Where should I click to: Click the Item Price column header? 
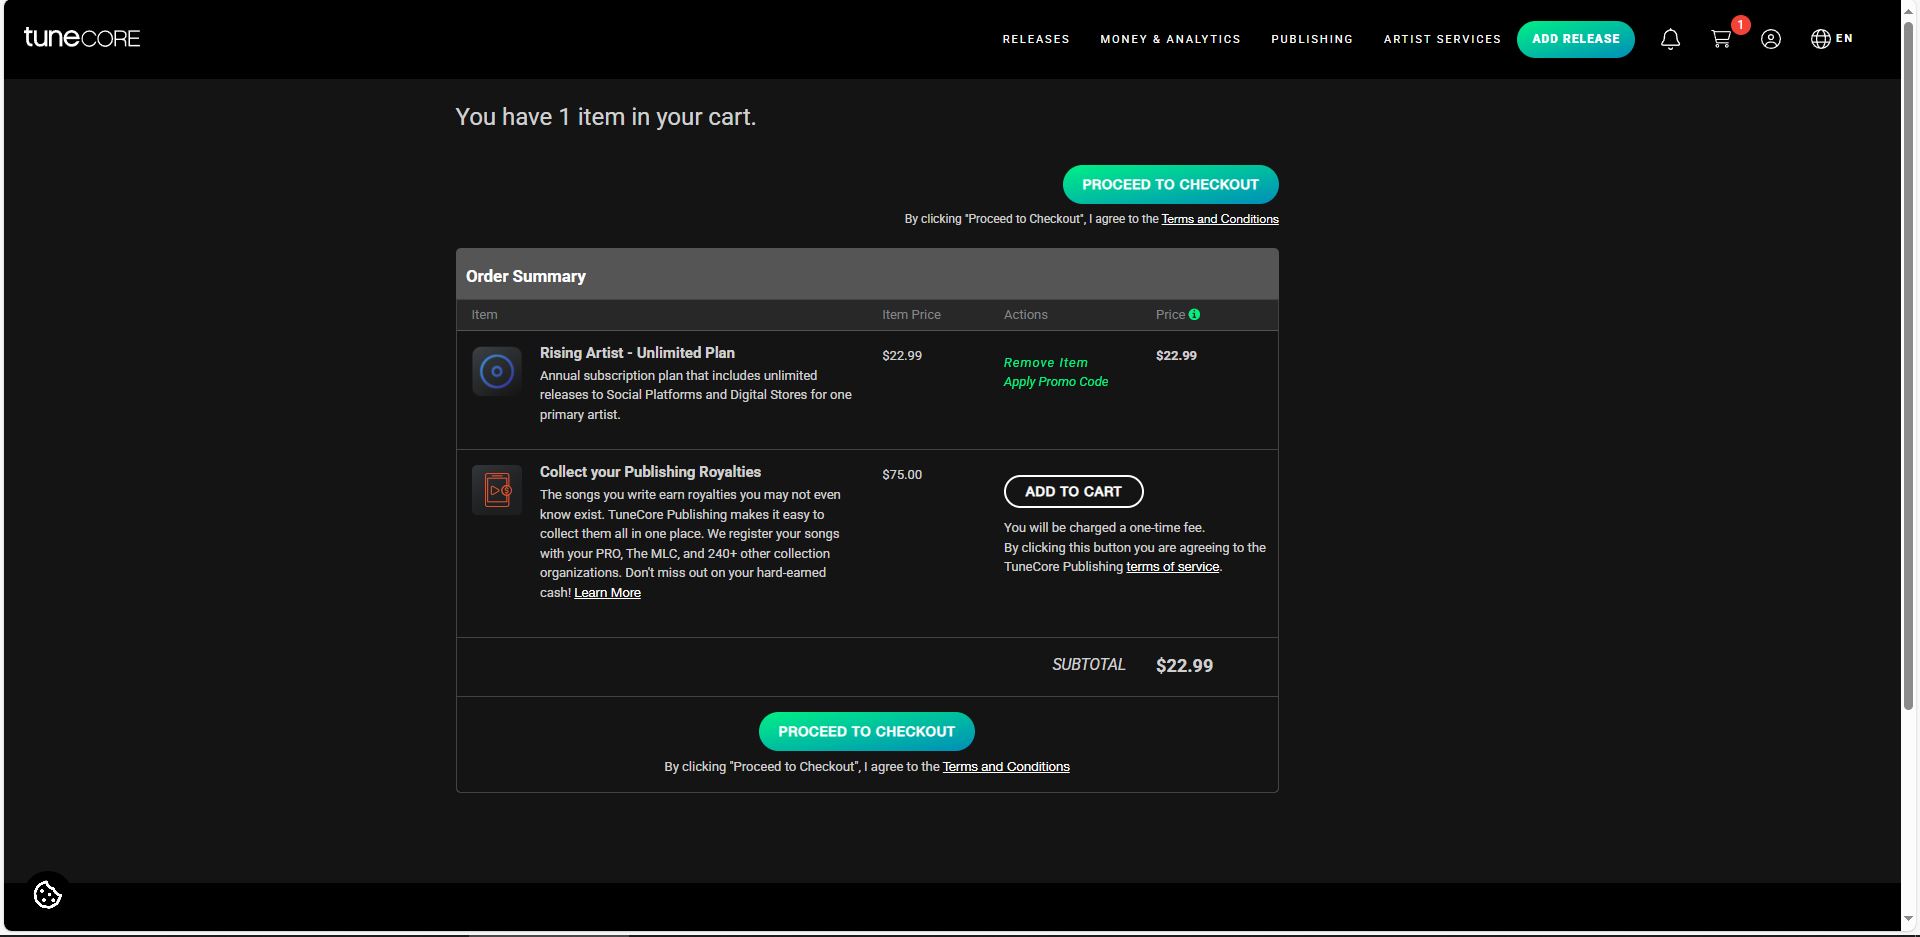[911, 315]
